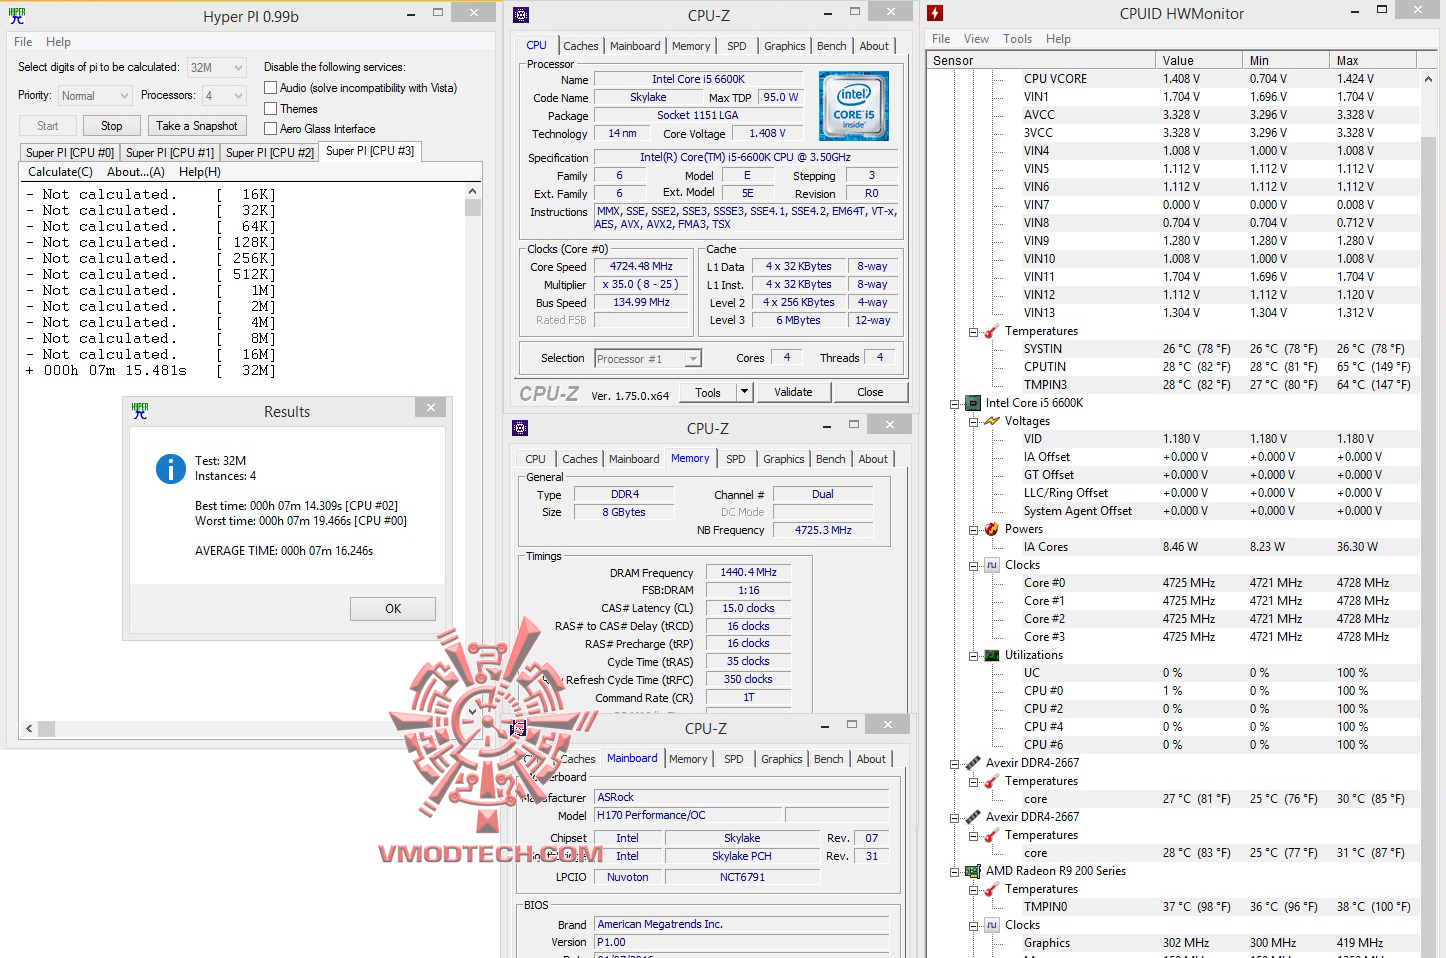Click the CPUID HWMonitor title bar icon
This screenshot has width=1446, height=958.
[x=935, y=13]
